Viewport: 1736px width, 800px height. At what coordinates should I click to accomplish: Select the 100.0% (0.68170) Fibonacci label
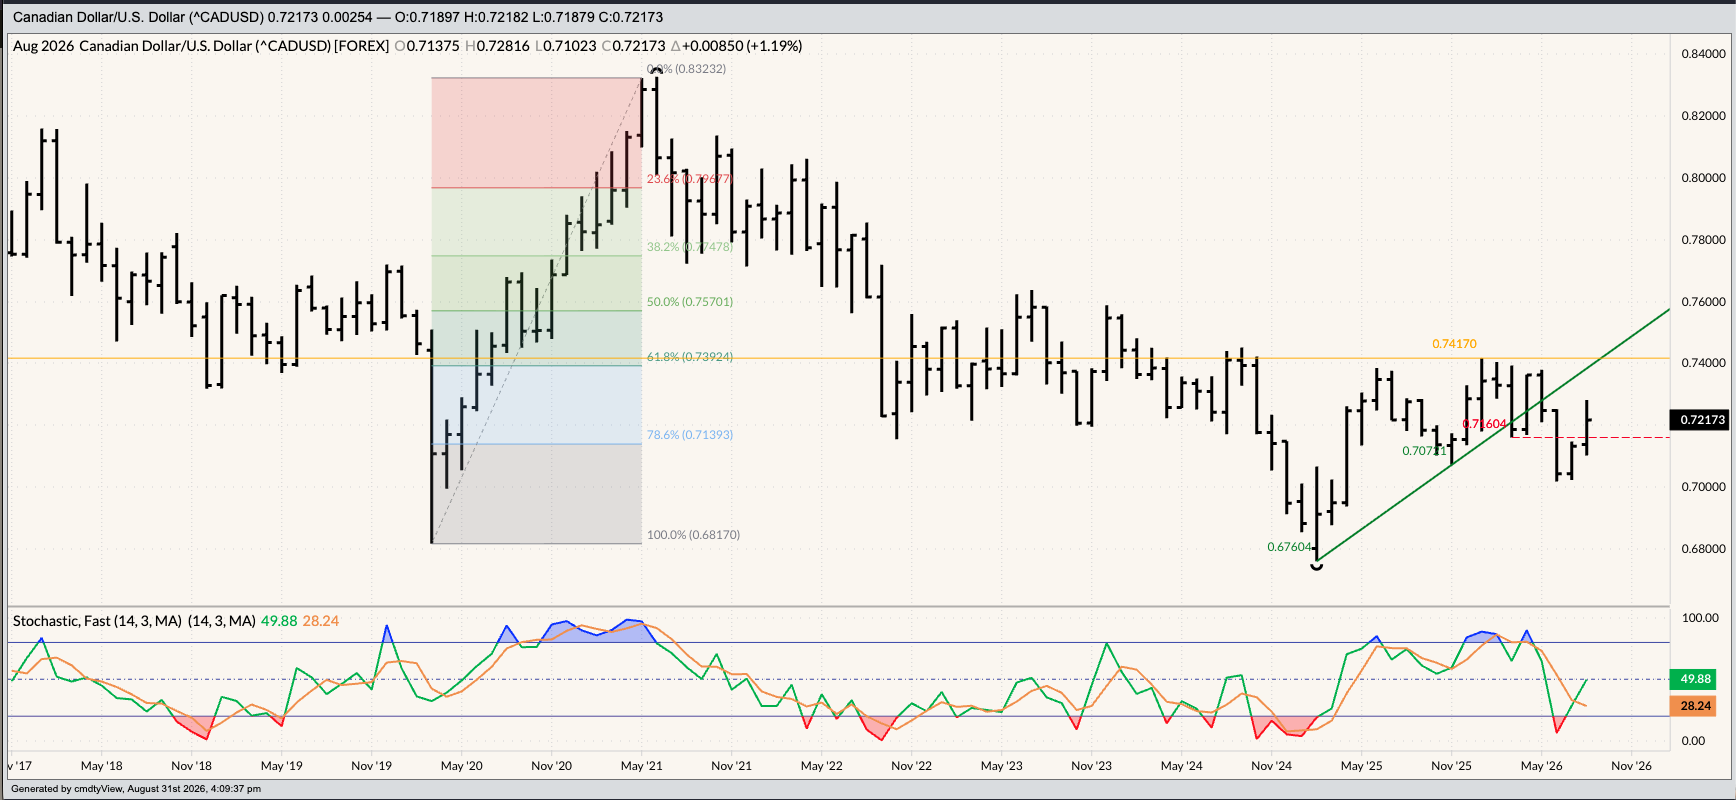693,535
